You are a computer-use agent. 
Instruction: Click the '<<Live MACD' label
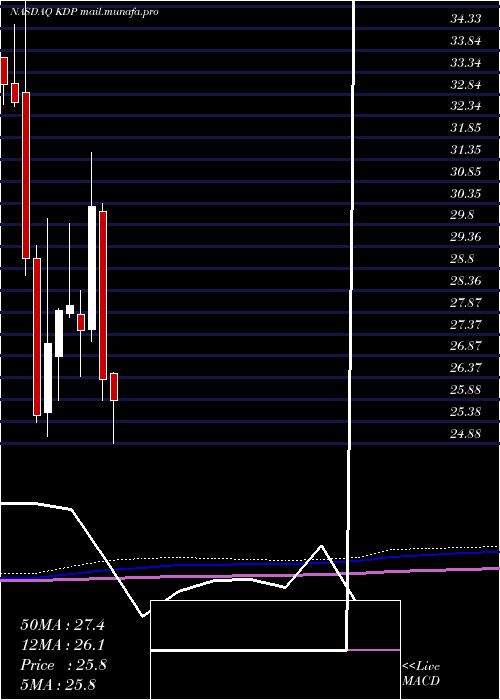[x=421, y=673]
